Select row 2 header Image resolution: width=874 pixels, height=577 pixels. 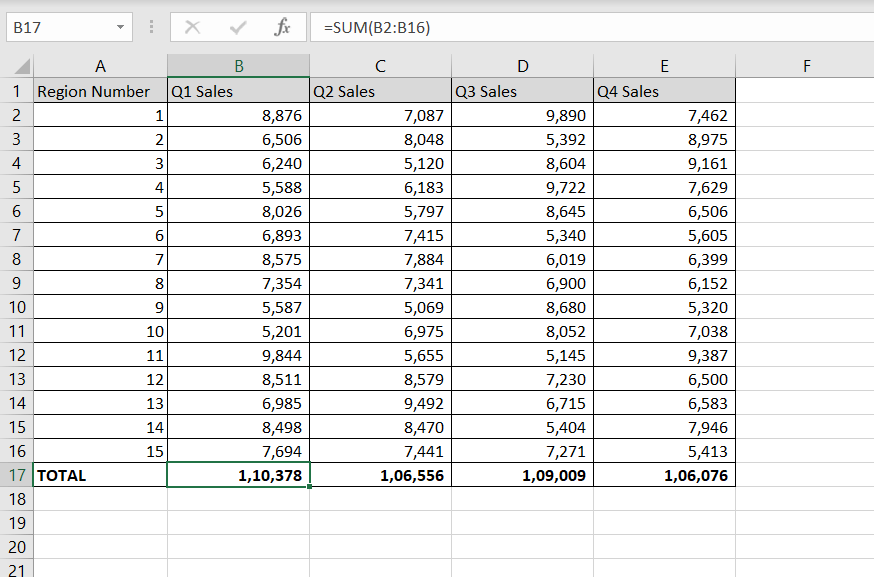click(x=15, y=115)
